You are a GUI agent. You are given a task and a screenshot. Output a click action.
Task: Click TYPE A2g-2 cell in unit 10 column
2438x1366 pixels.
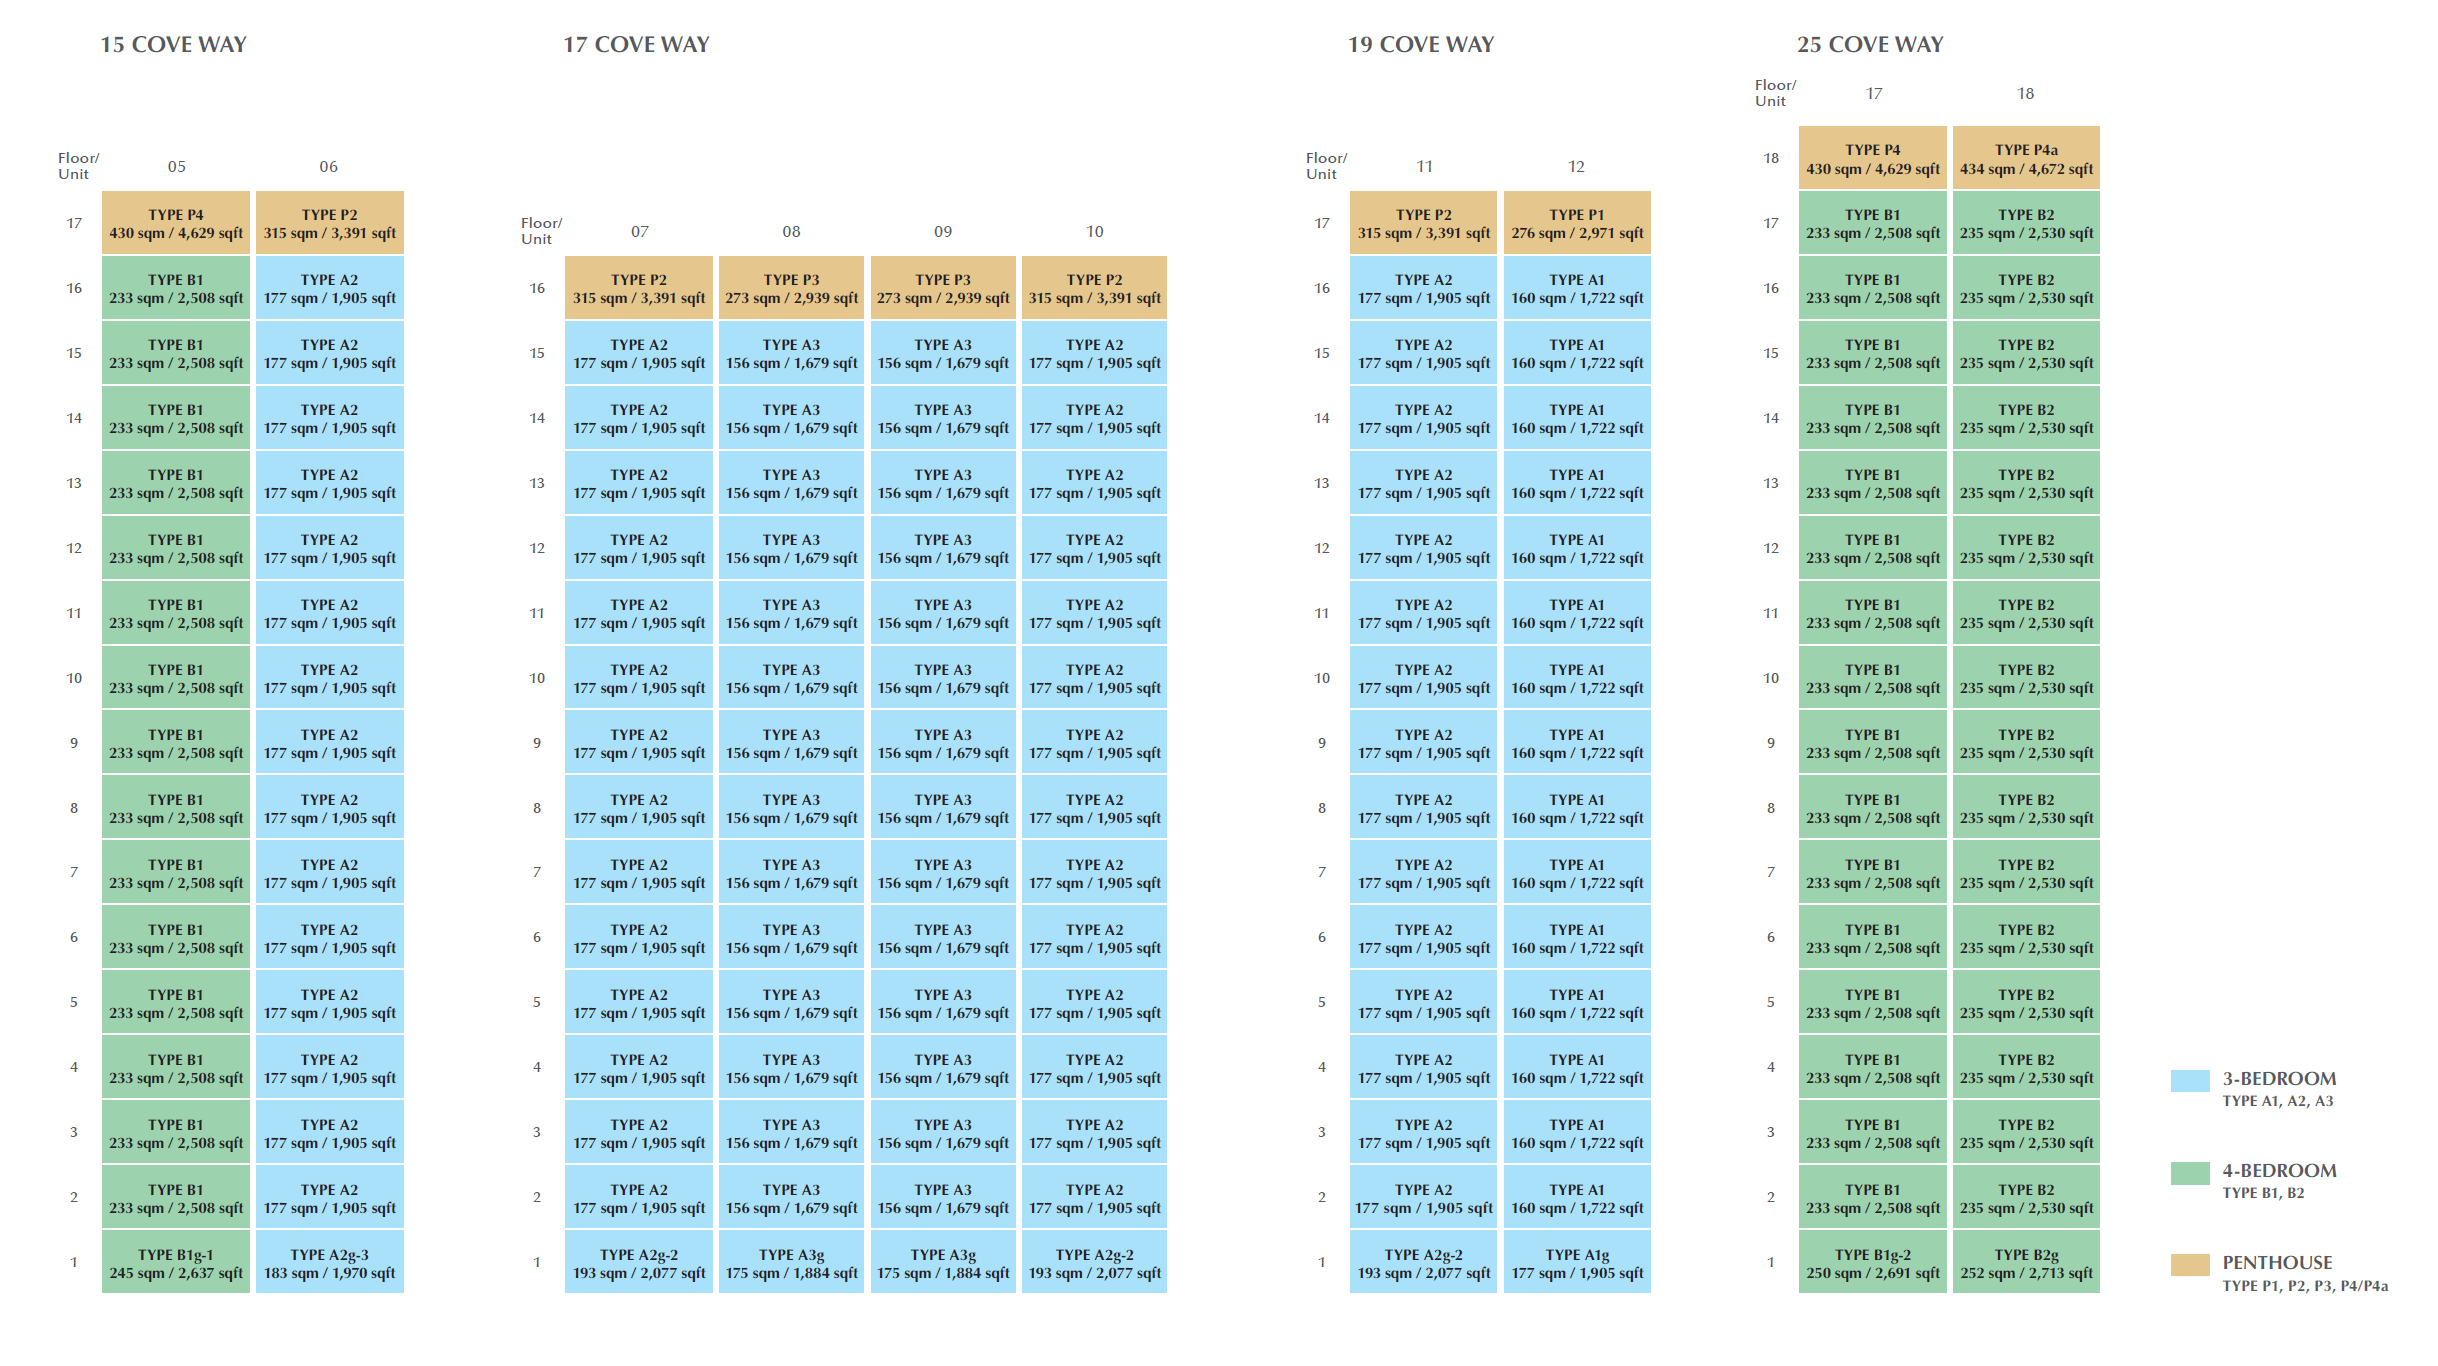click(1094, 1263)
